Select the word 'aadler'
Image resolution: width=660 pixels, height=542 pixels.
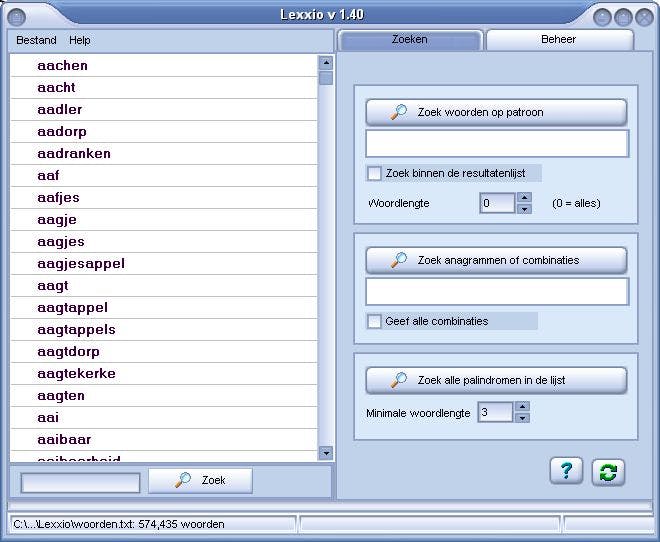pyautogui.click(x=164, y=109)
